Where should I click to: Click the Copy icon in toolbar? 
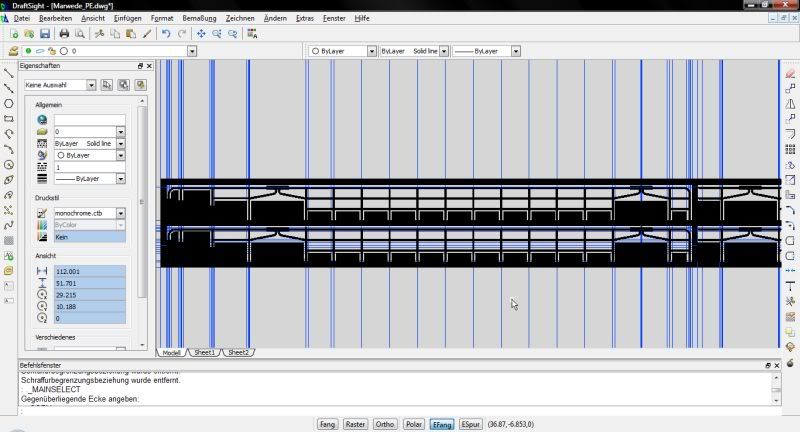click(115, 34)
